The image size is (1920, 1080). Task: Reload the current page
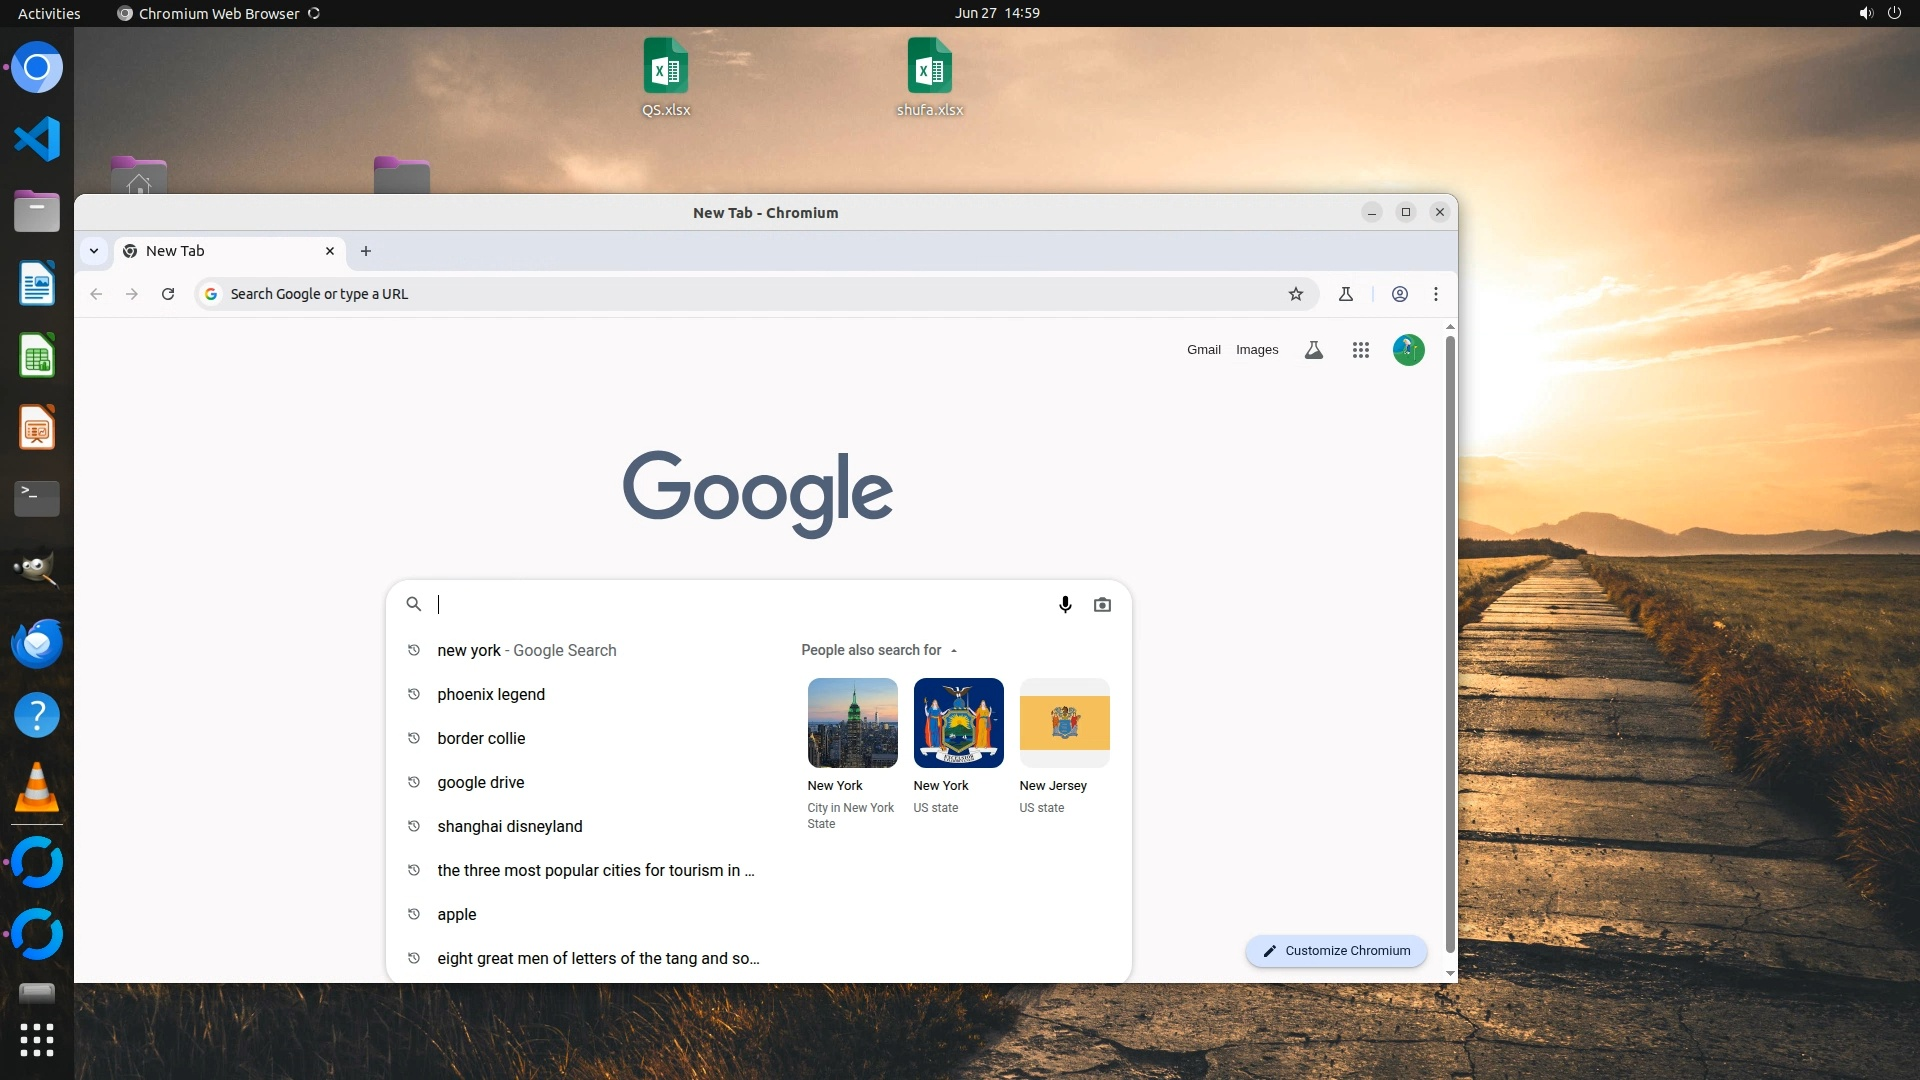(x=168, y=294)
